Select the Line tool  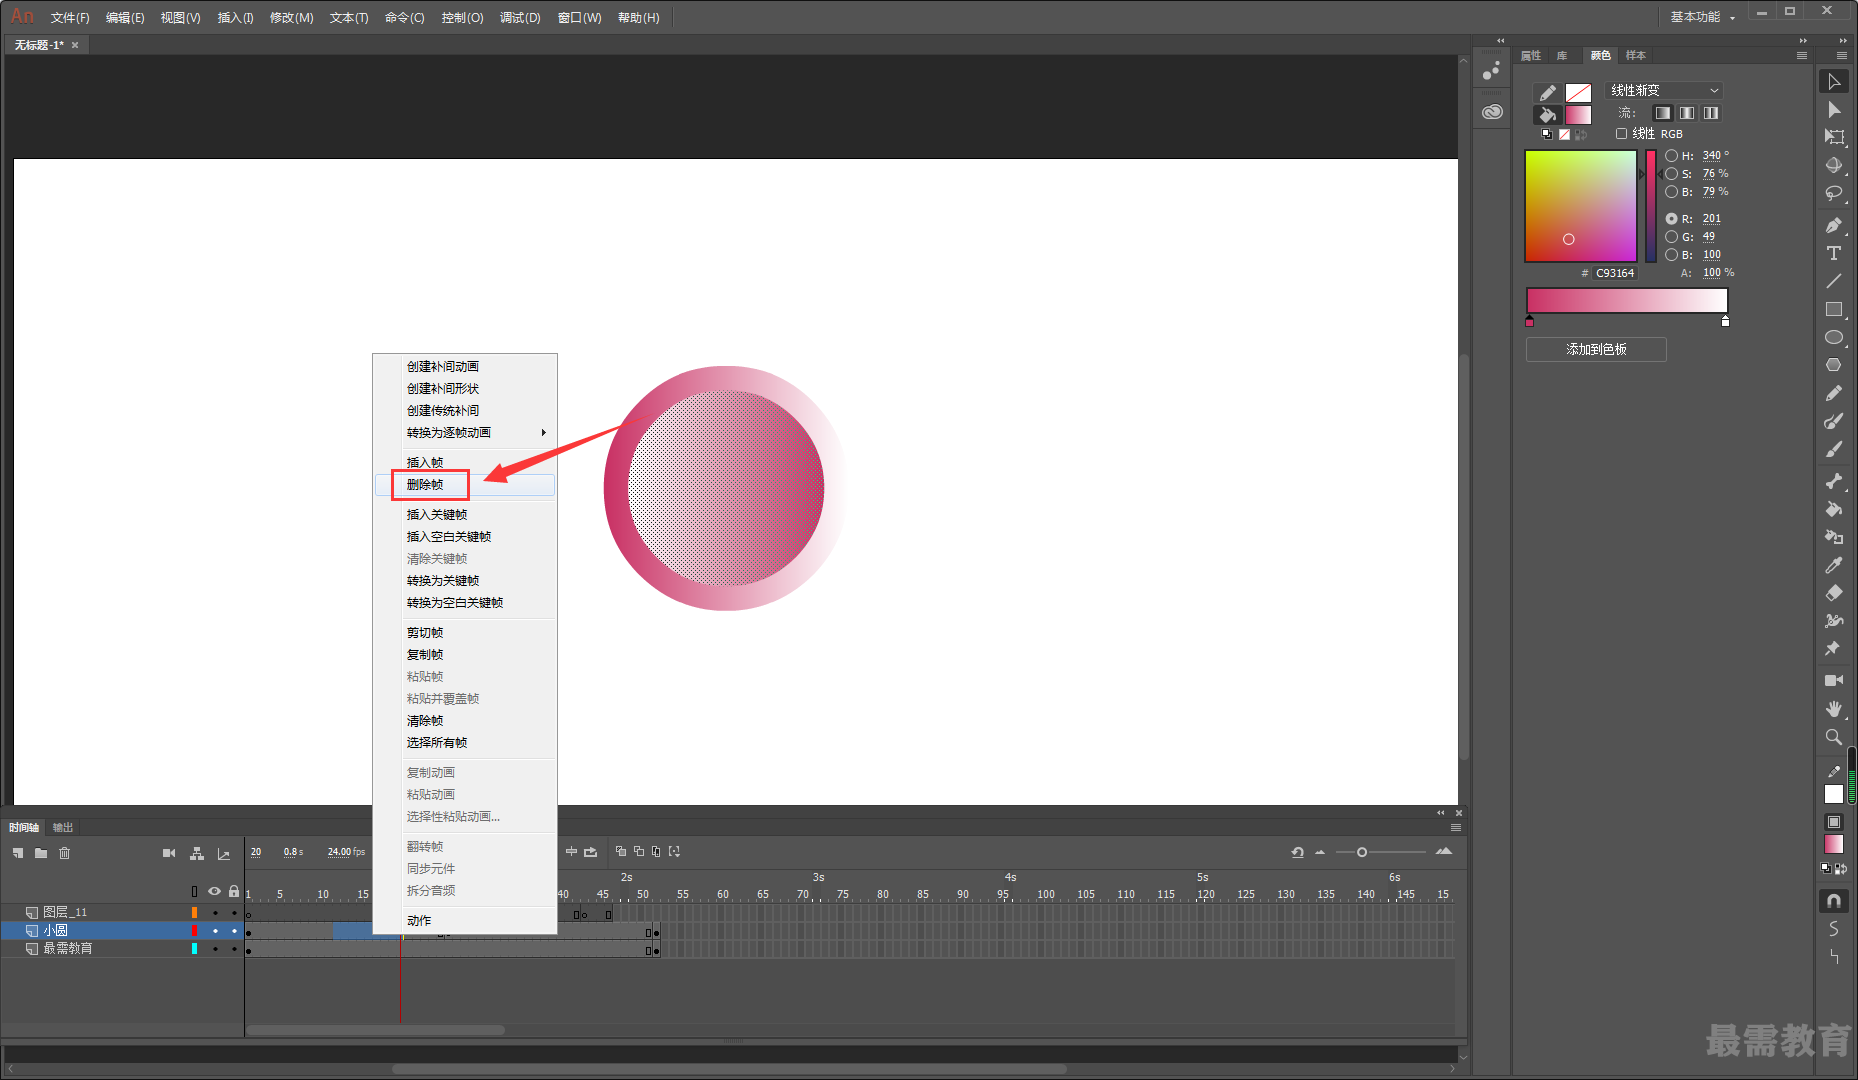(1834, 281)
